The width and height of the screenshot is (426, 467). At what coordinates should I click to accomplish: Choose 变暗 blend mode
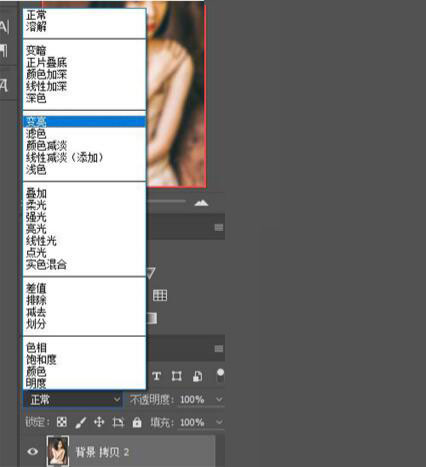pos(84,50)
